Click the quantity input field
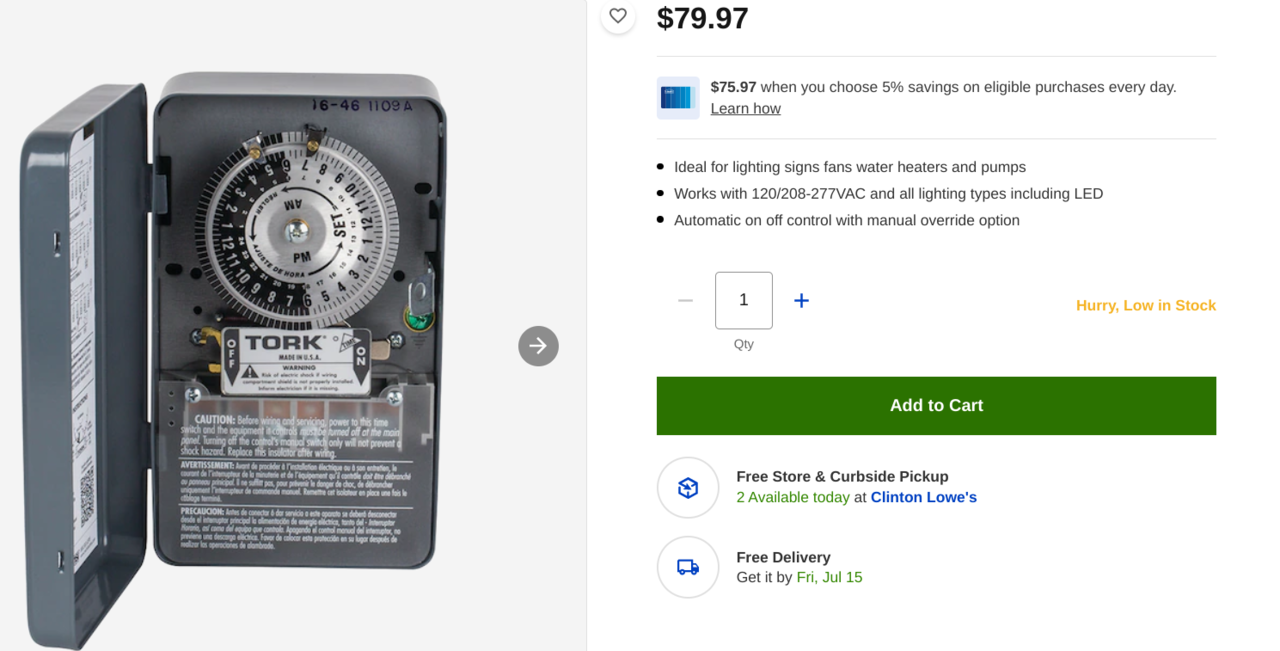 pos(743,300)
